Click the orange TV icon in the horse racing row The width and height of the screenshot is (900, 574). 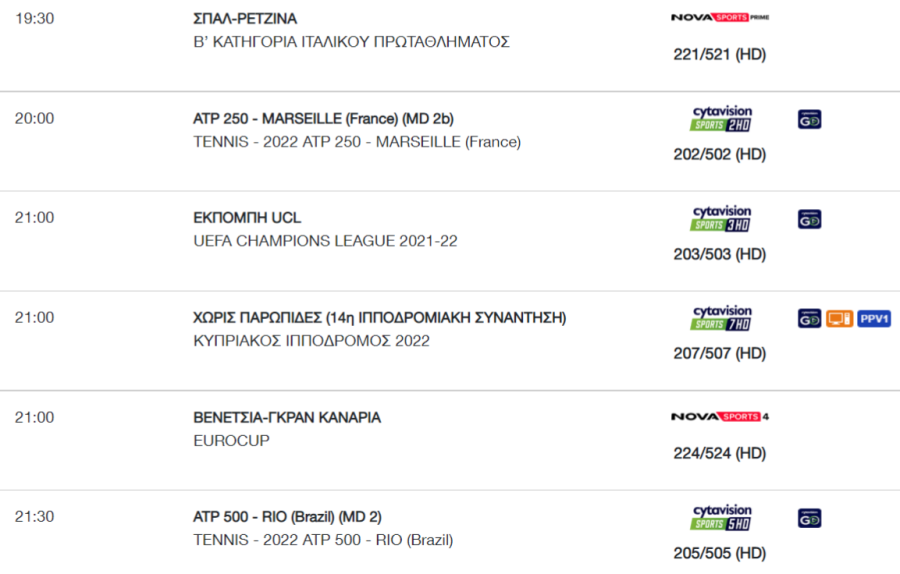click(839, 319)
